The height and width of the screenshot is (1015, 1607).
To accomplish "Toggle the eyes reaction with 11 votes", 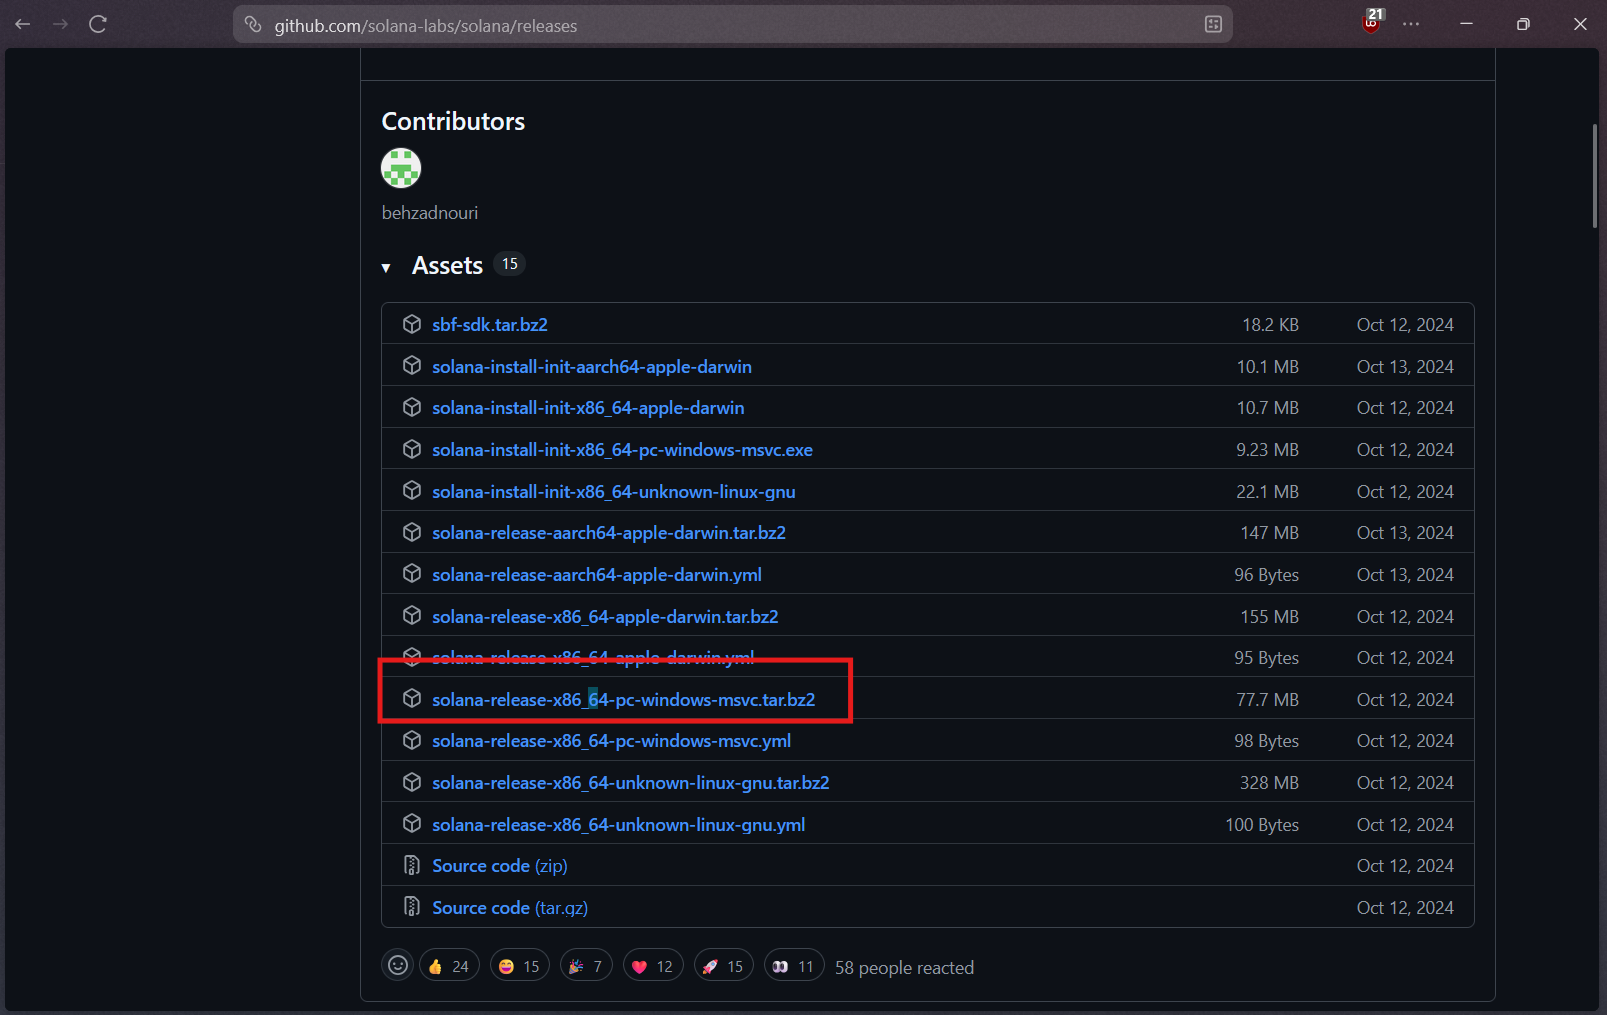I will coord(794,966).
